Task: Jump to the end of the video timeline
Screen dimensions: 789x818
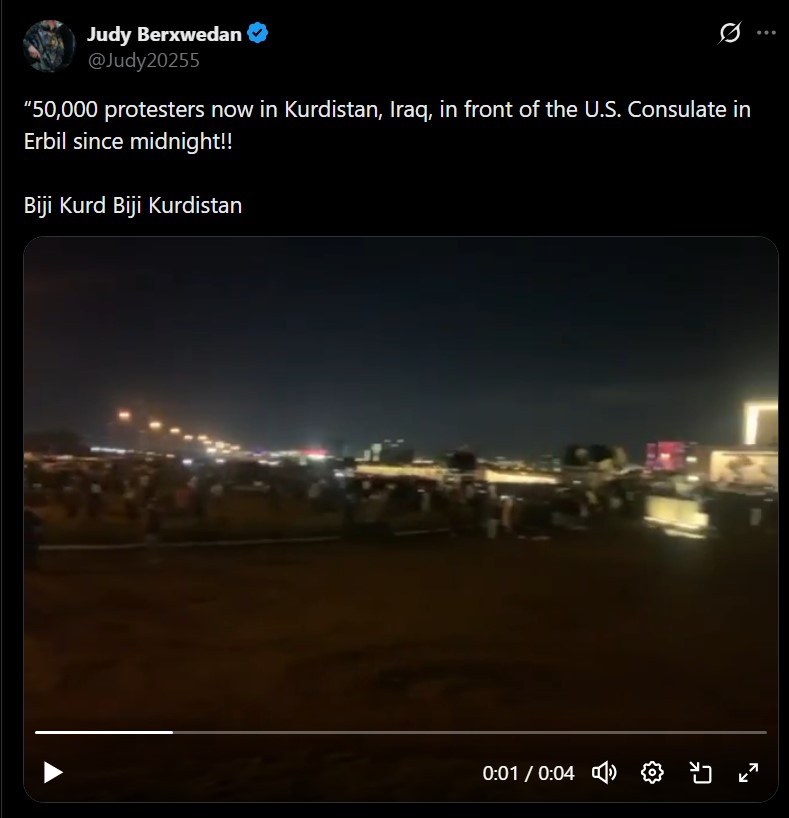Action: 764,732
